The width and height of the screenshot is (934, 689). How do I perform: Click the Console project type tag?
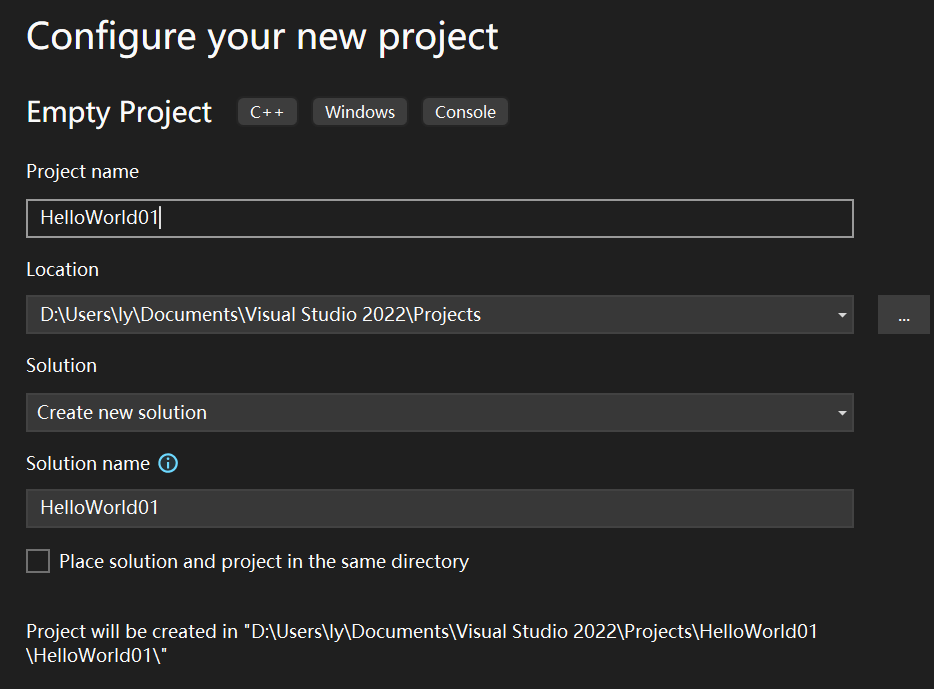(x=465, y=112)
